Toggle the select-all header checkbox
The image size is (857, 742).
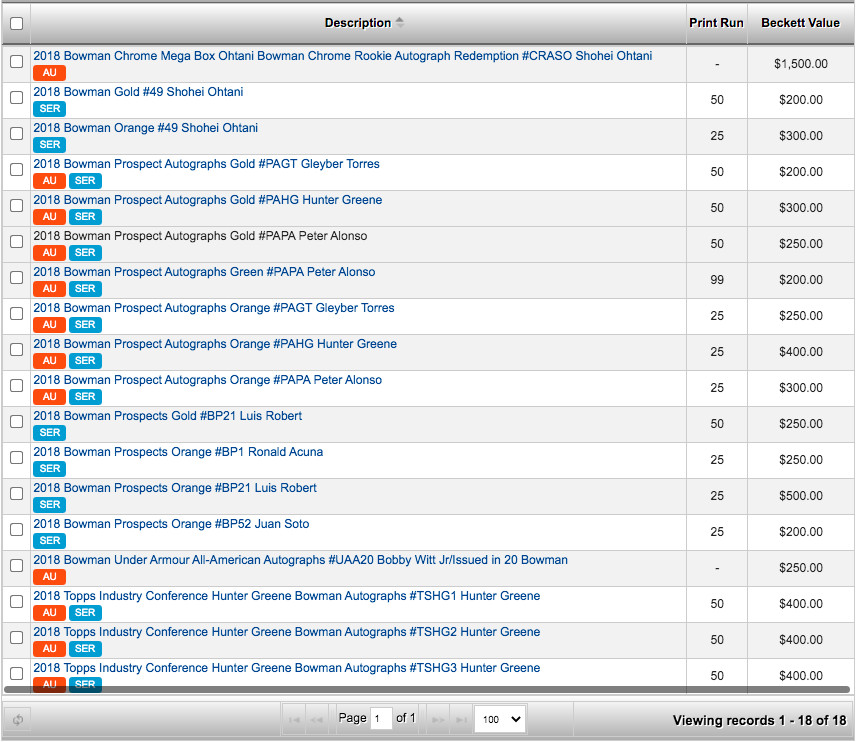click(16, 23)
